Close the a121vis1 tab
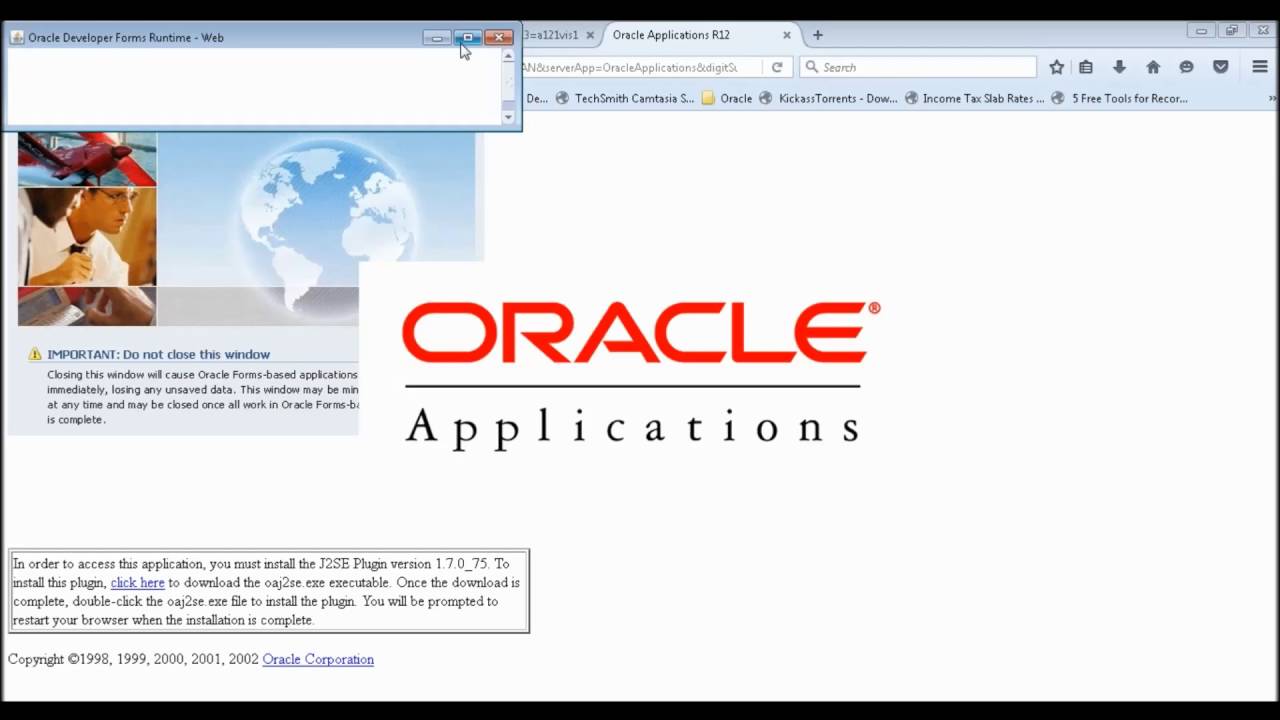1280x720 pixels. point(590,35)
